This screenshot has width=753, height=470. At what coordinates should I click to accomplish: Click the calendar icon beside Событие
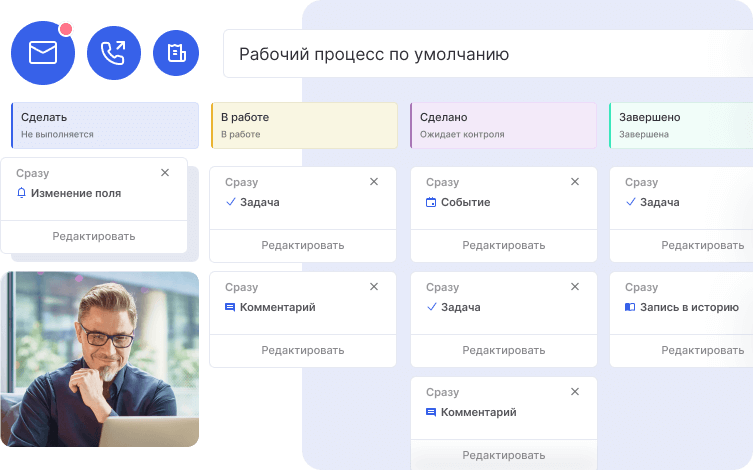pyautogui.click(x=431, y=202)
